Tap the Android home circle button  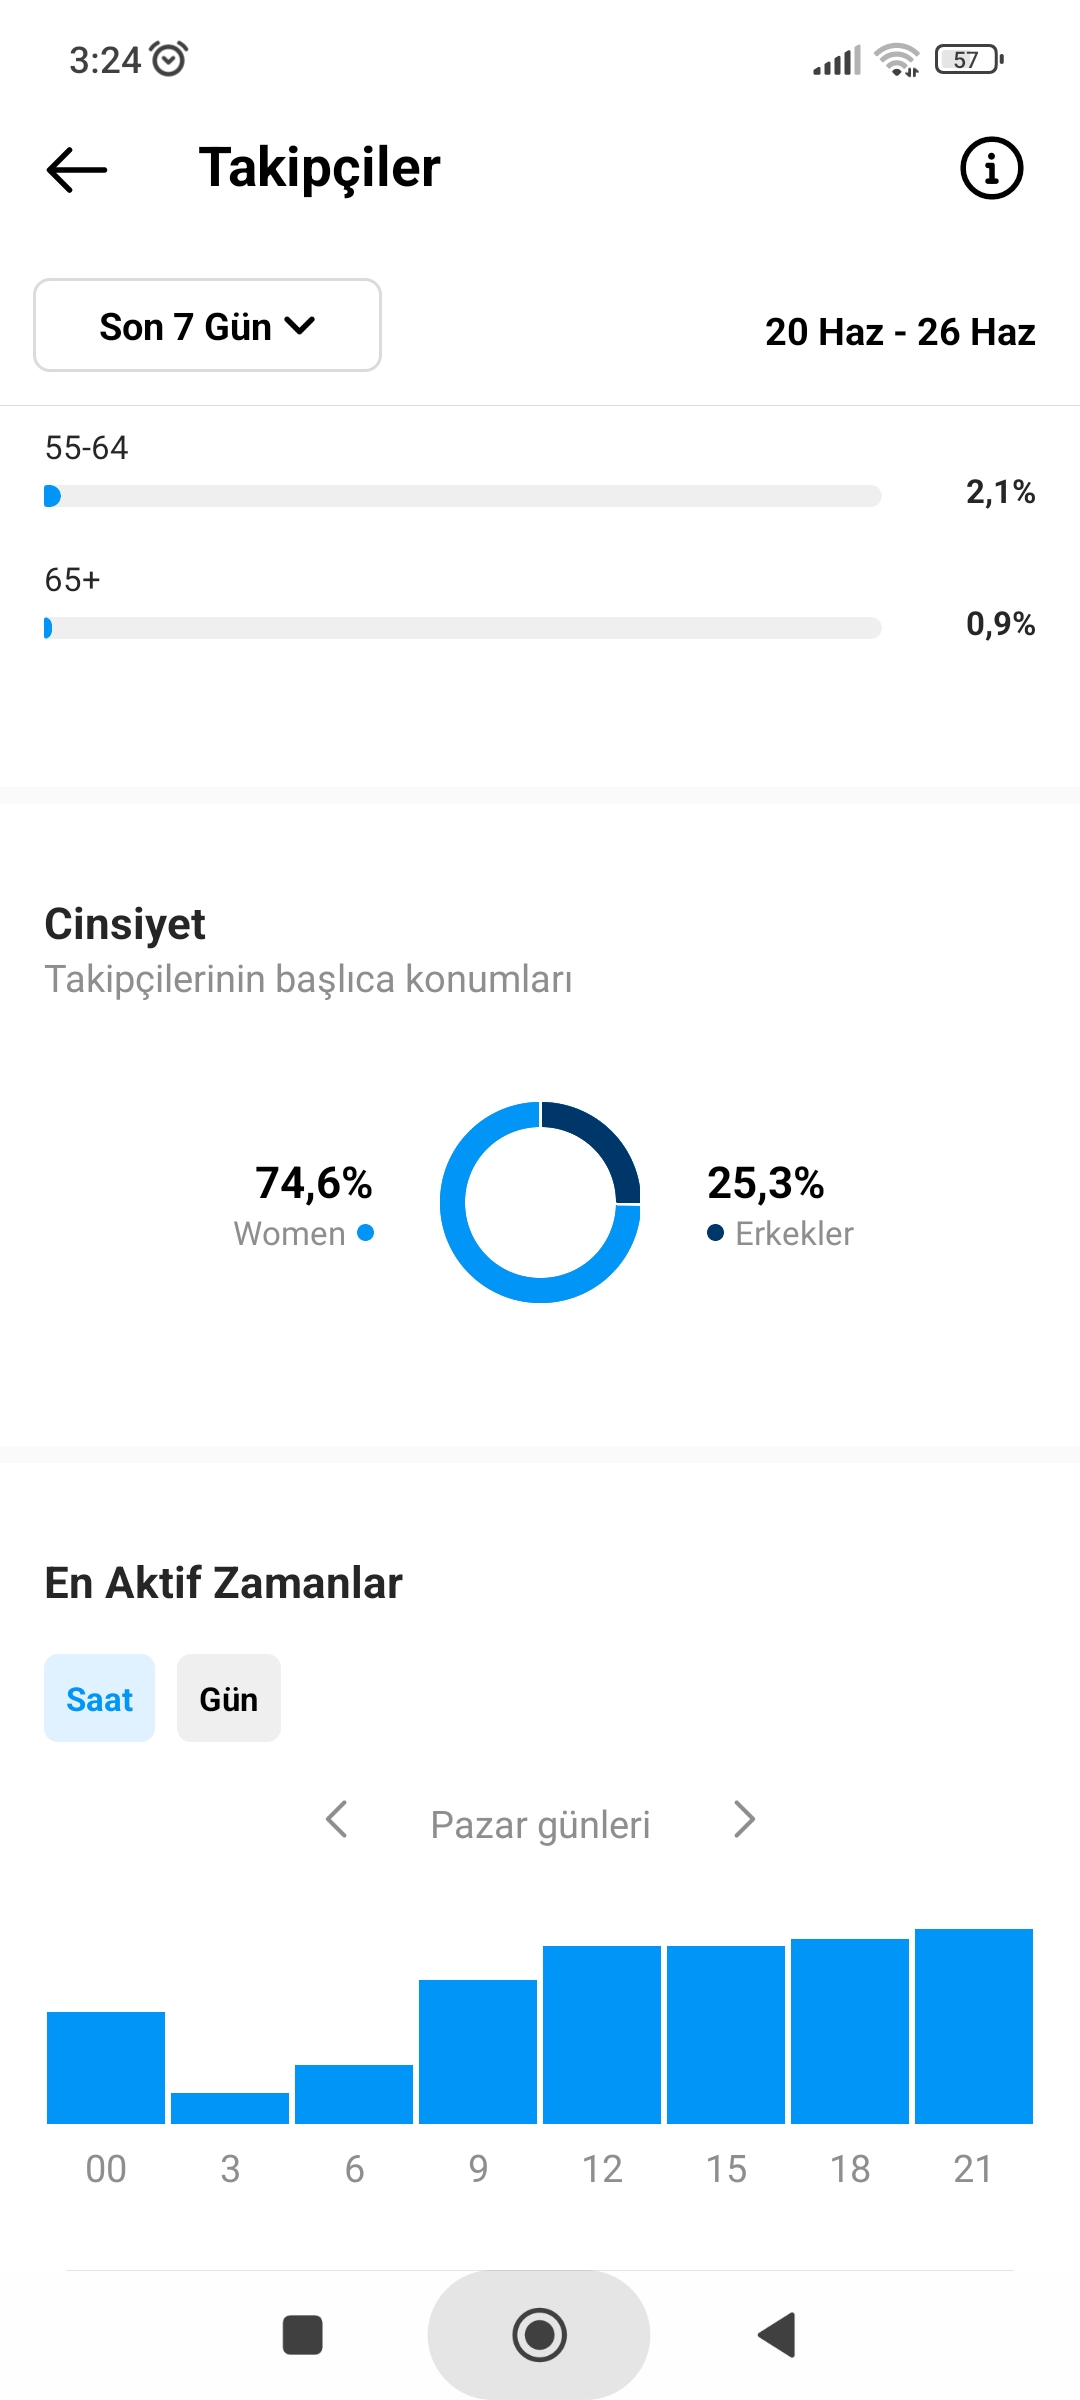tap(539, 2335)
